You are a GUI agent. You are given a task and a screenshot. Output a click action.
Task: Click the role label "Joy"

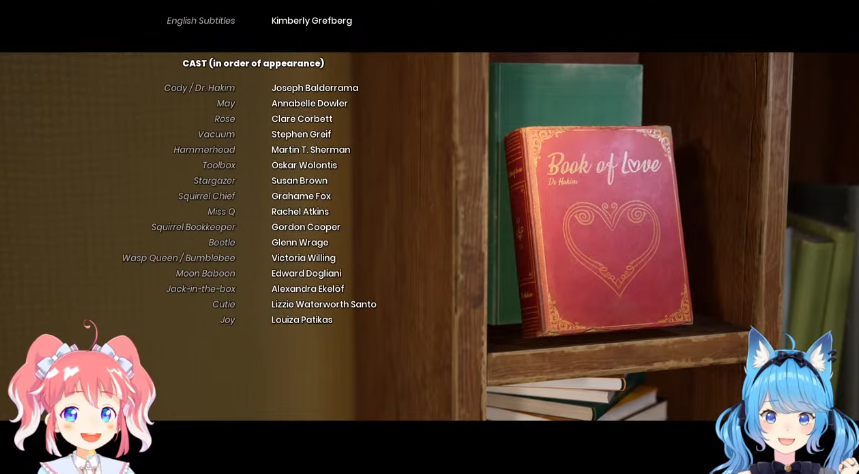tap(228, 320)
